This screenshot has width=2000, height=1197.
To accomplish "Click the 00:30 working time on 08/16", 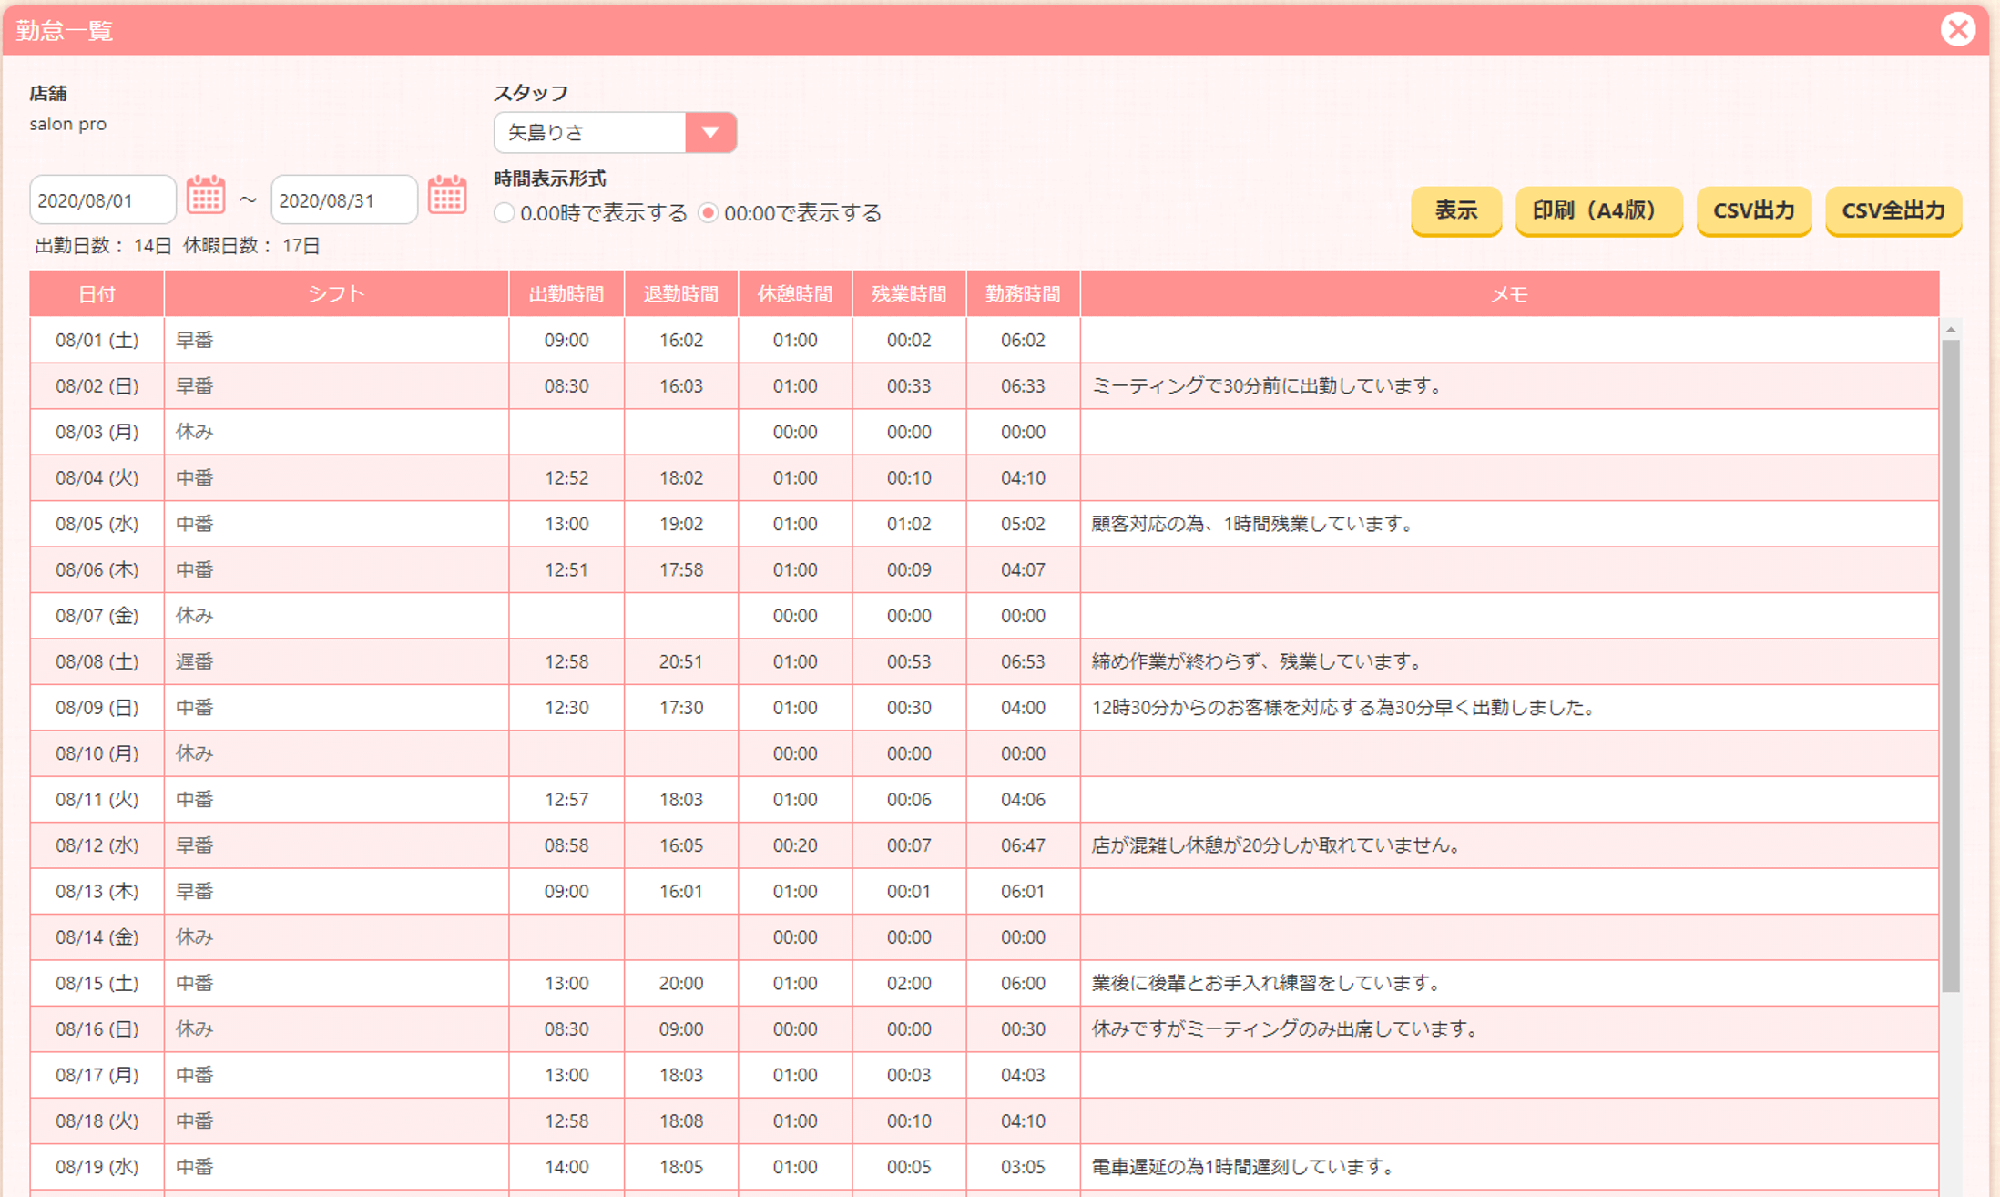I will tap(1023, 1029).
